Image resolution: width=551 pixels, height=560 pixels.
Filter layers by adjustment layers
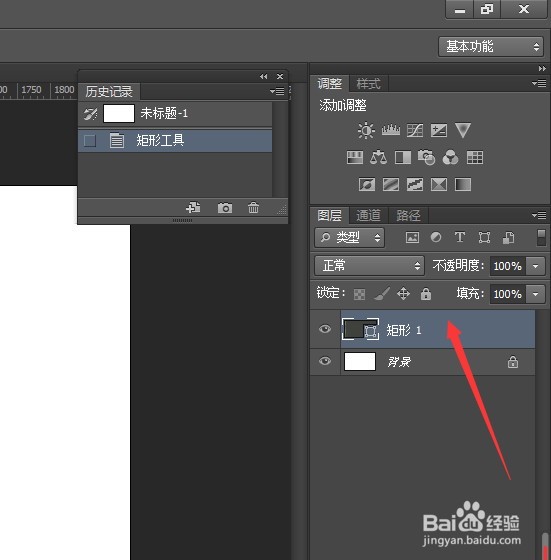pos(436,237)
